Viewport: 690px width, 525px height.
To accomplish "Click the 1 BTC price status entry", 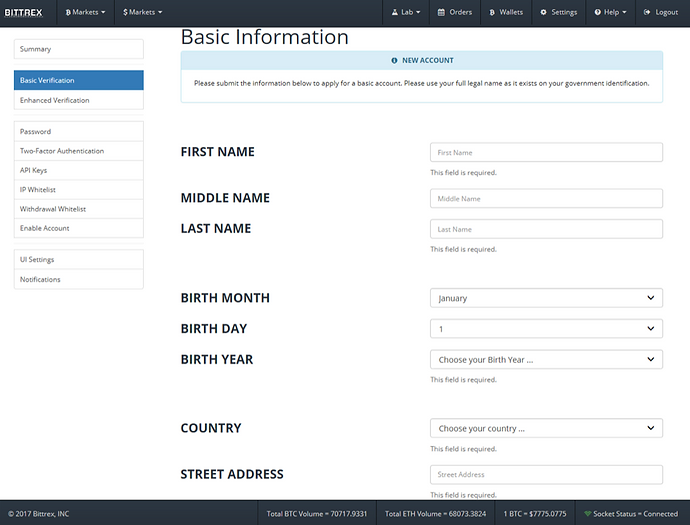I will [x=535, y=514].
